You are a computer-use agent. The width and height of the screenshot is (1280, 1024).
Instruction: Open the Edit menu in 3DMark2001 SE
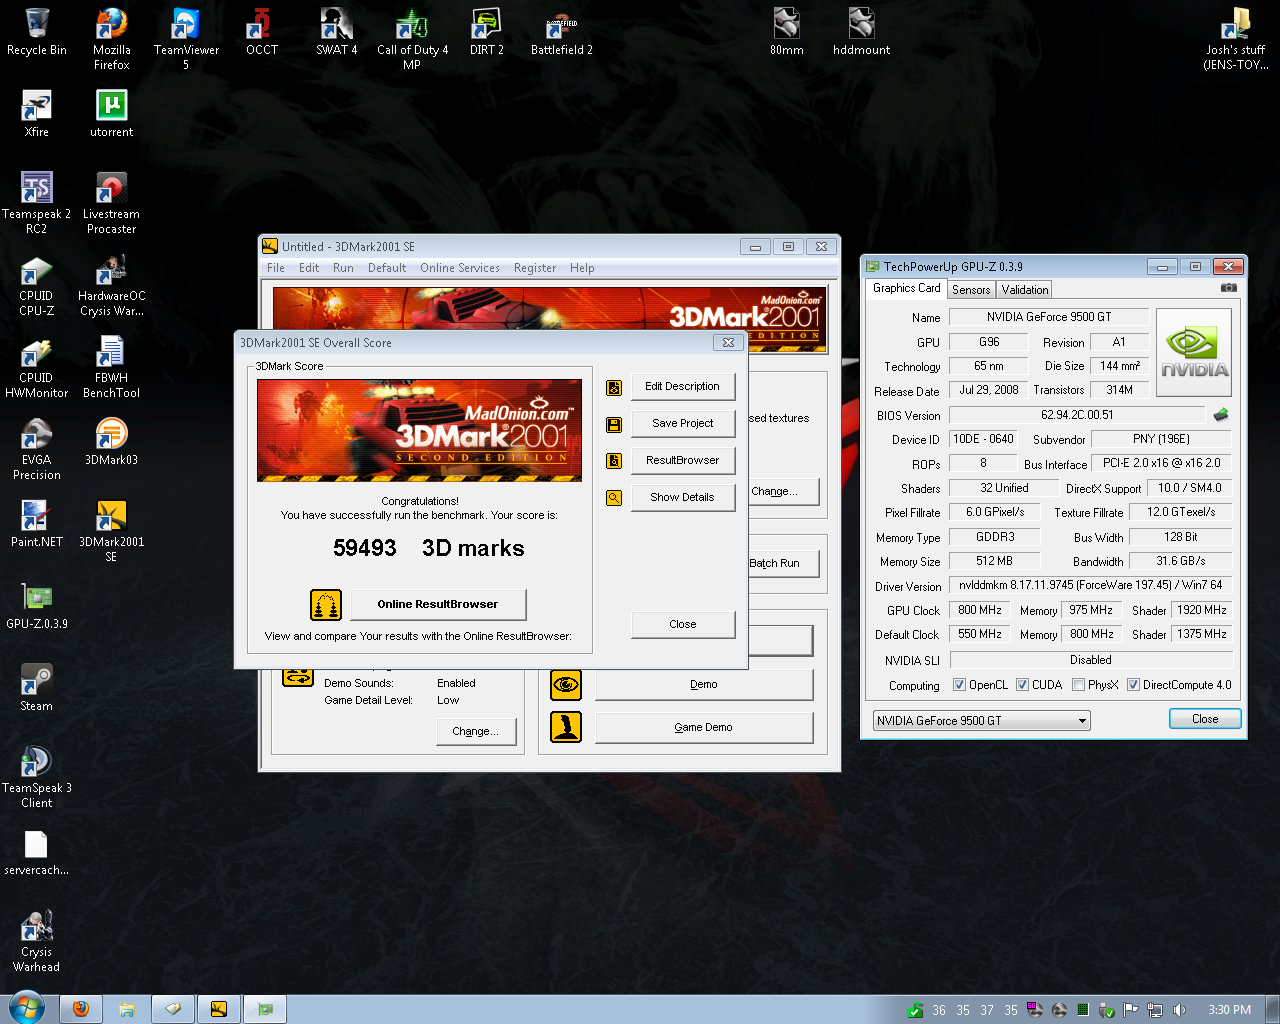[309, 268]
